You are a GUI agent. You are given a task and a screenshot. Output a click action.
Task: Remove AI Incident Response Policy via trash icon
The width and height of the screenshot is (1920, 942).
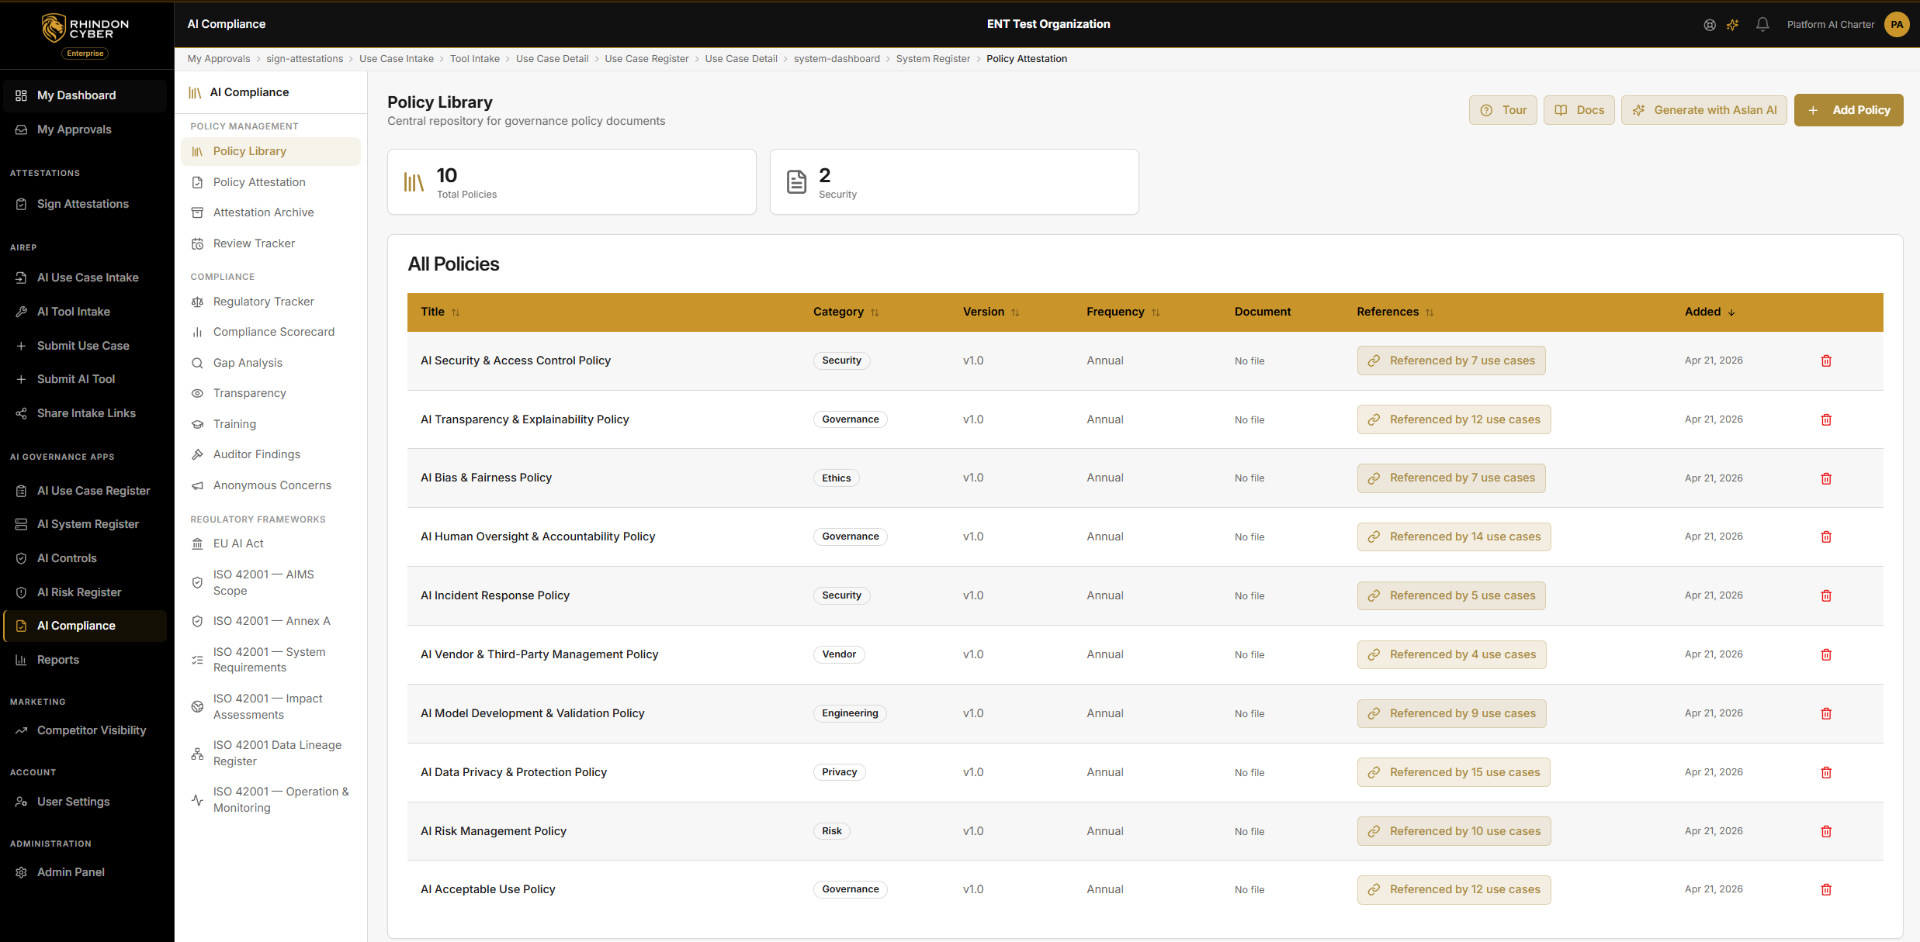pos(1826,596)
